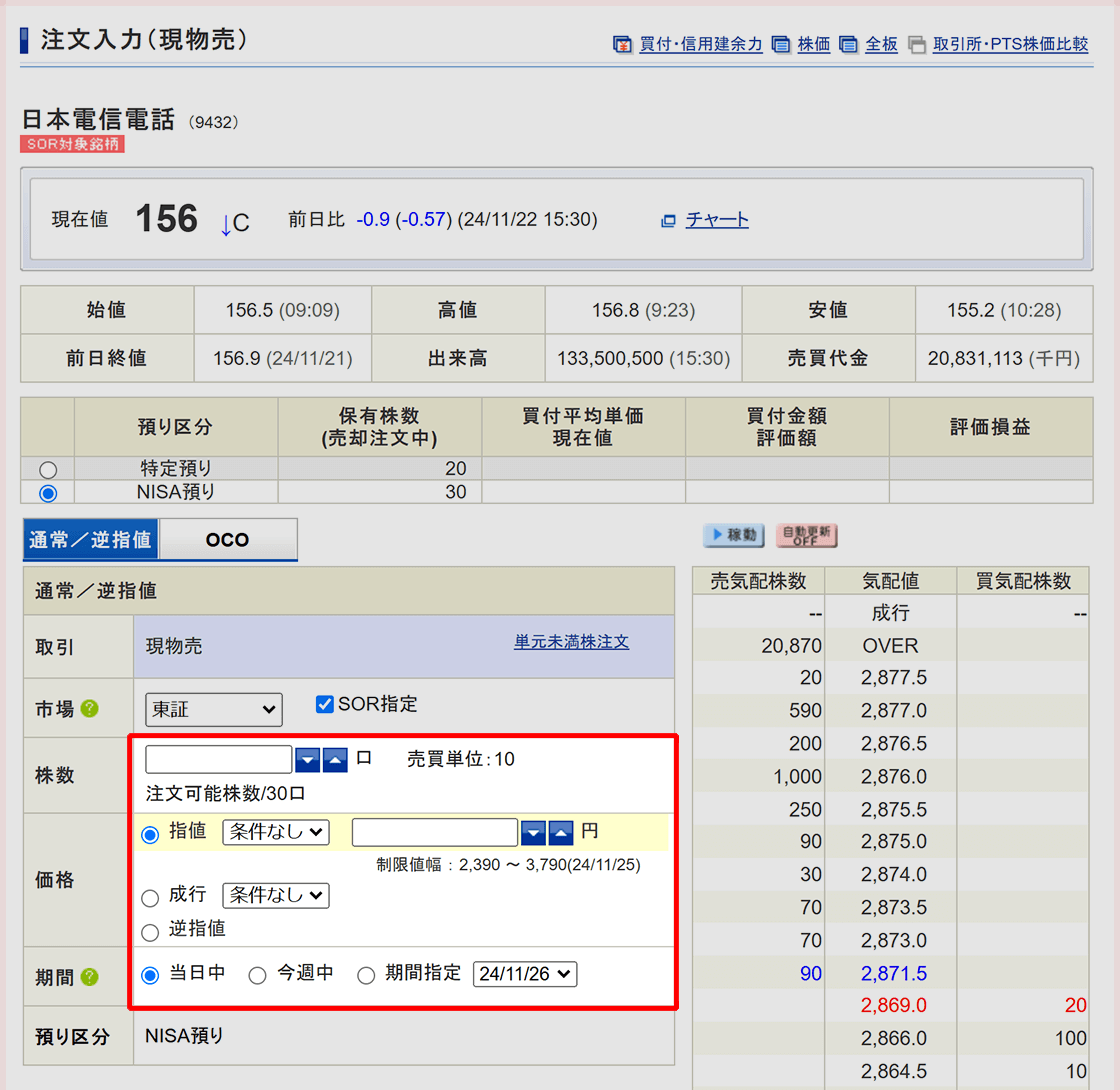Click the ask price 2,873.0
The height and width of the screenshot is (1090, 1120).
click(894, 940)
